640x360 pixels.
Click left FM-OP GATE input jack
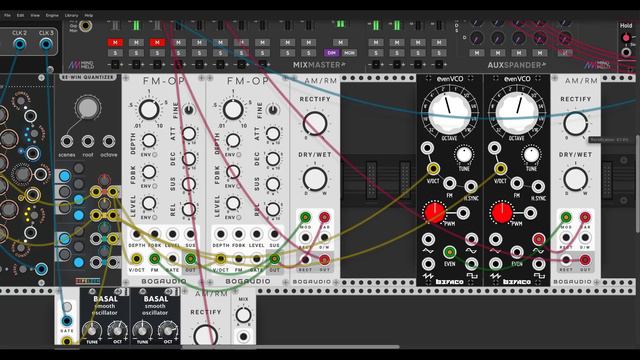[173, 258]
